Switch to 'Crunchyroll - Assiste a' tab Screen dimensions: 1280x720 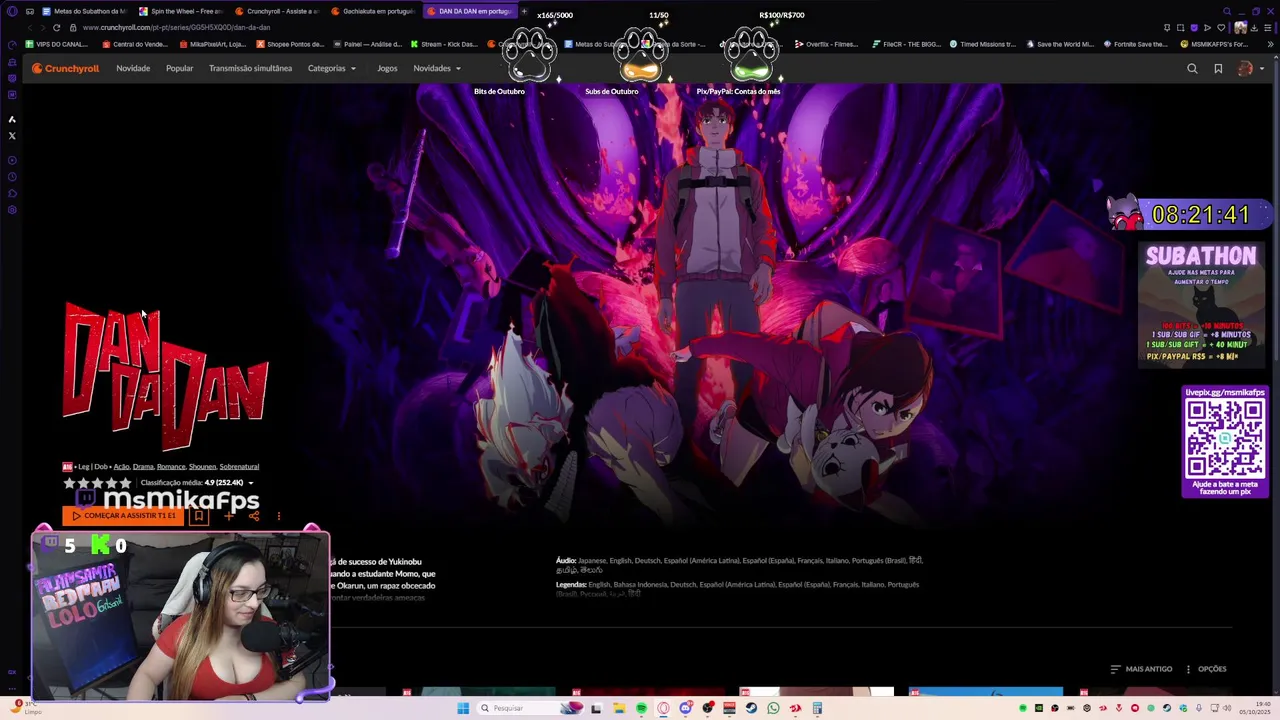click(276, 11)
